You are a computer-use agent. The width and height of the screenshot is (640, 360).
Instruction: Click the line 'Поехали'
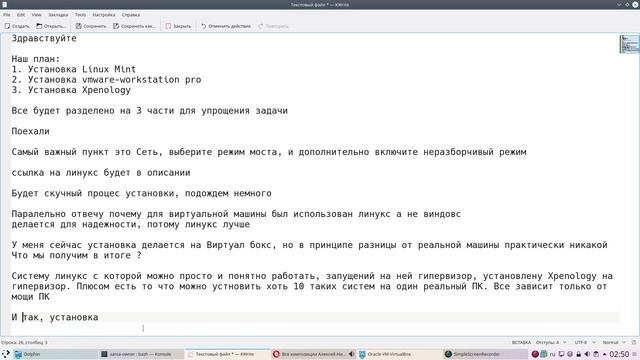coord(31,131)
